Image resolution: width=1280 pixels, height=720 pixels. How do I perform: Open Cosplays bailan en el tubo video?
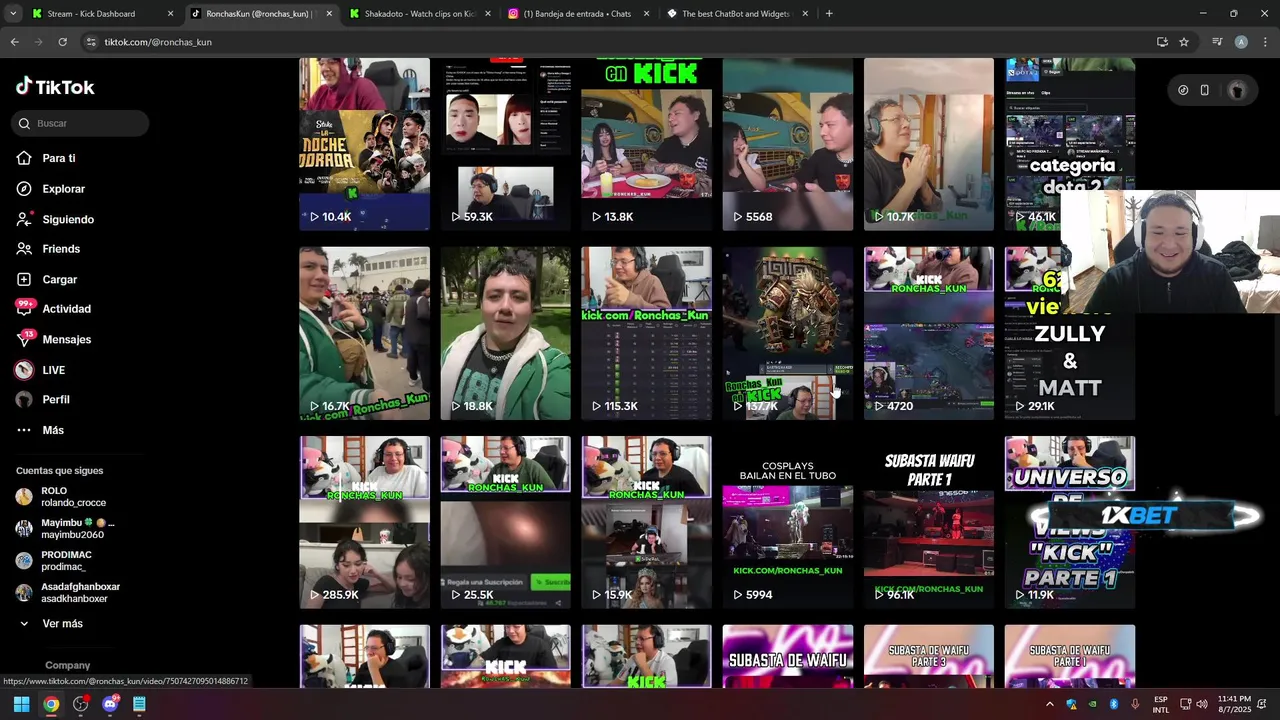coord(788,522)
